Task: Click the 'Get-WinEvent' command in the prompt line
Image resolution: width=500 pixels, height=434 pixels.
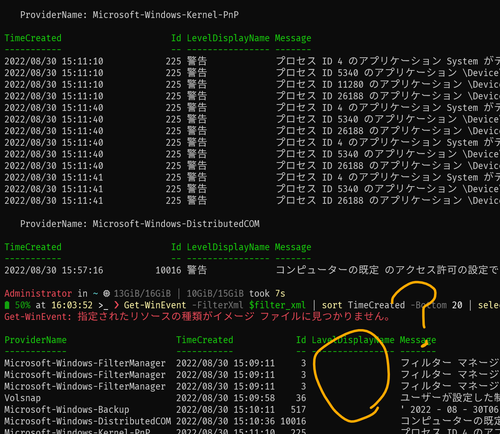Action: point(155,305)
